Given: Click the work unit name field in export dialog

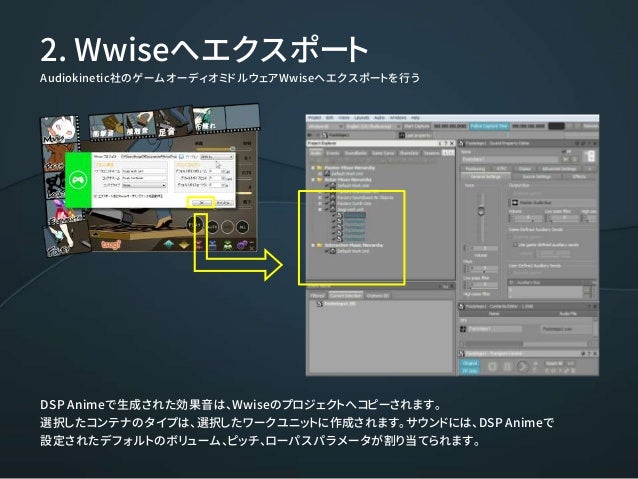Looking at the screenshot, I should (x=144, y=171).
